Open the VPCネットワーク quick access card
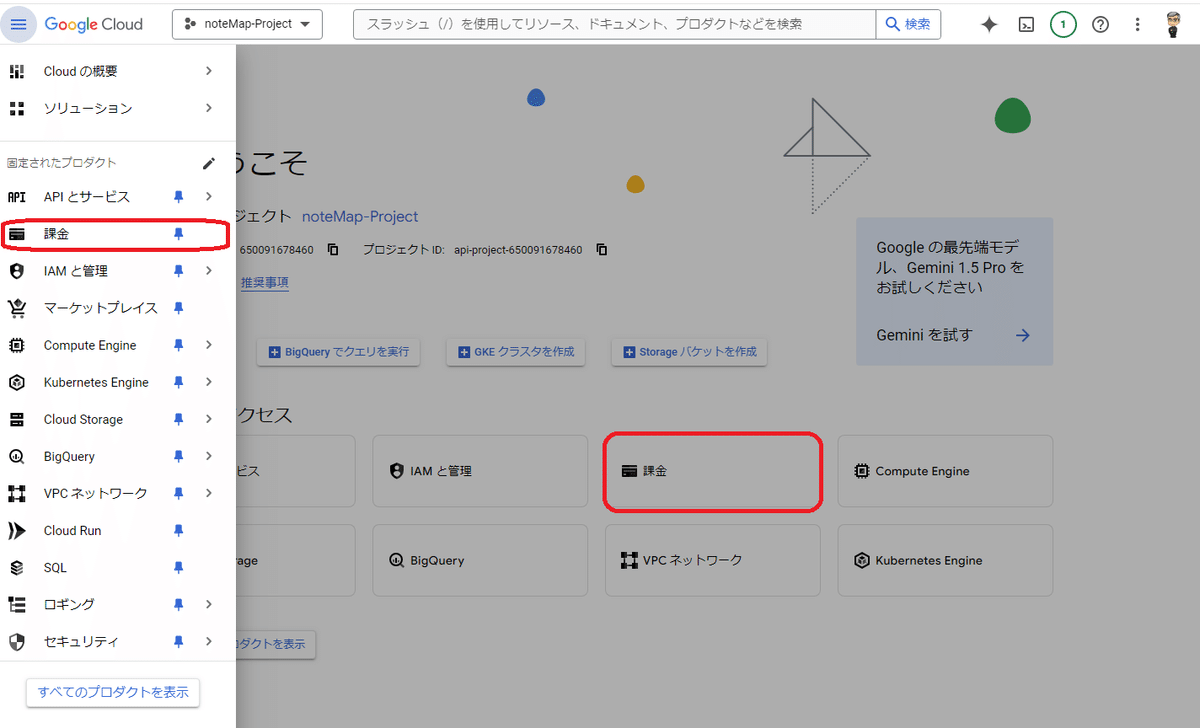The image size is (1200, 728). pyautogui.click(x=713, y=561)
